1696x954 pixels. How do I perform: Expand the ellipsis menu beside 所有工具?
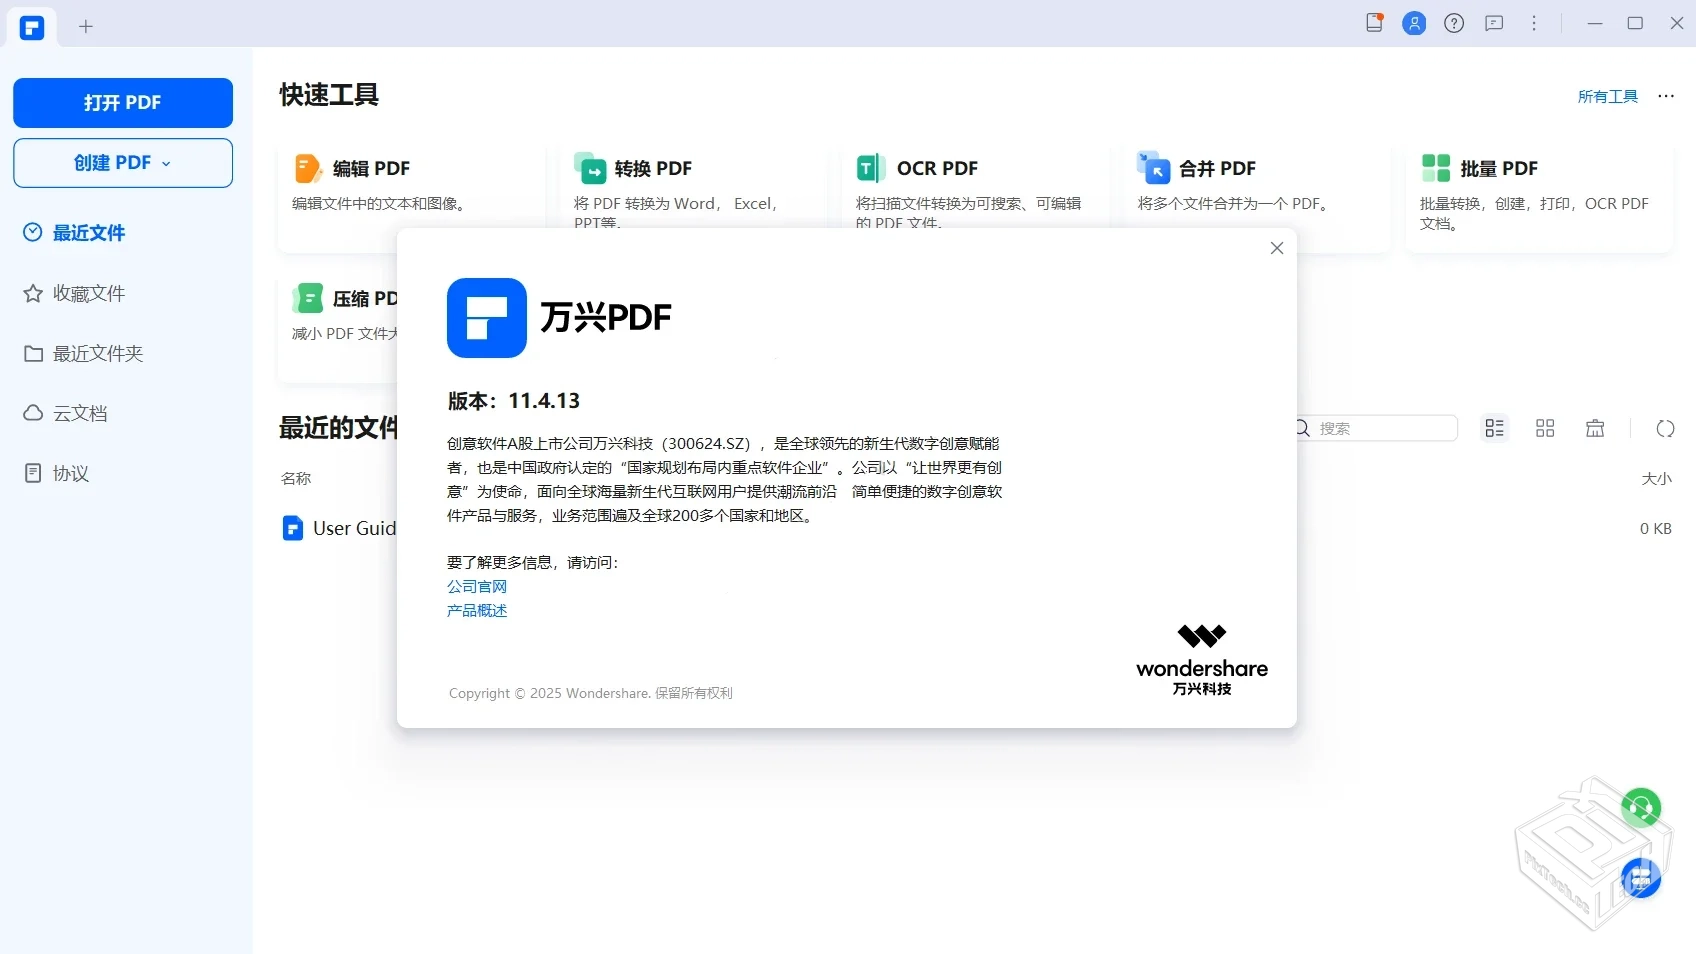pyautogui.click(x=1666, y=96)
